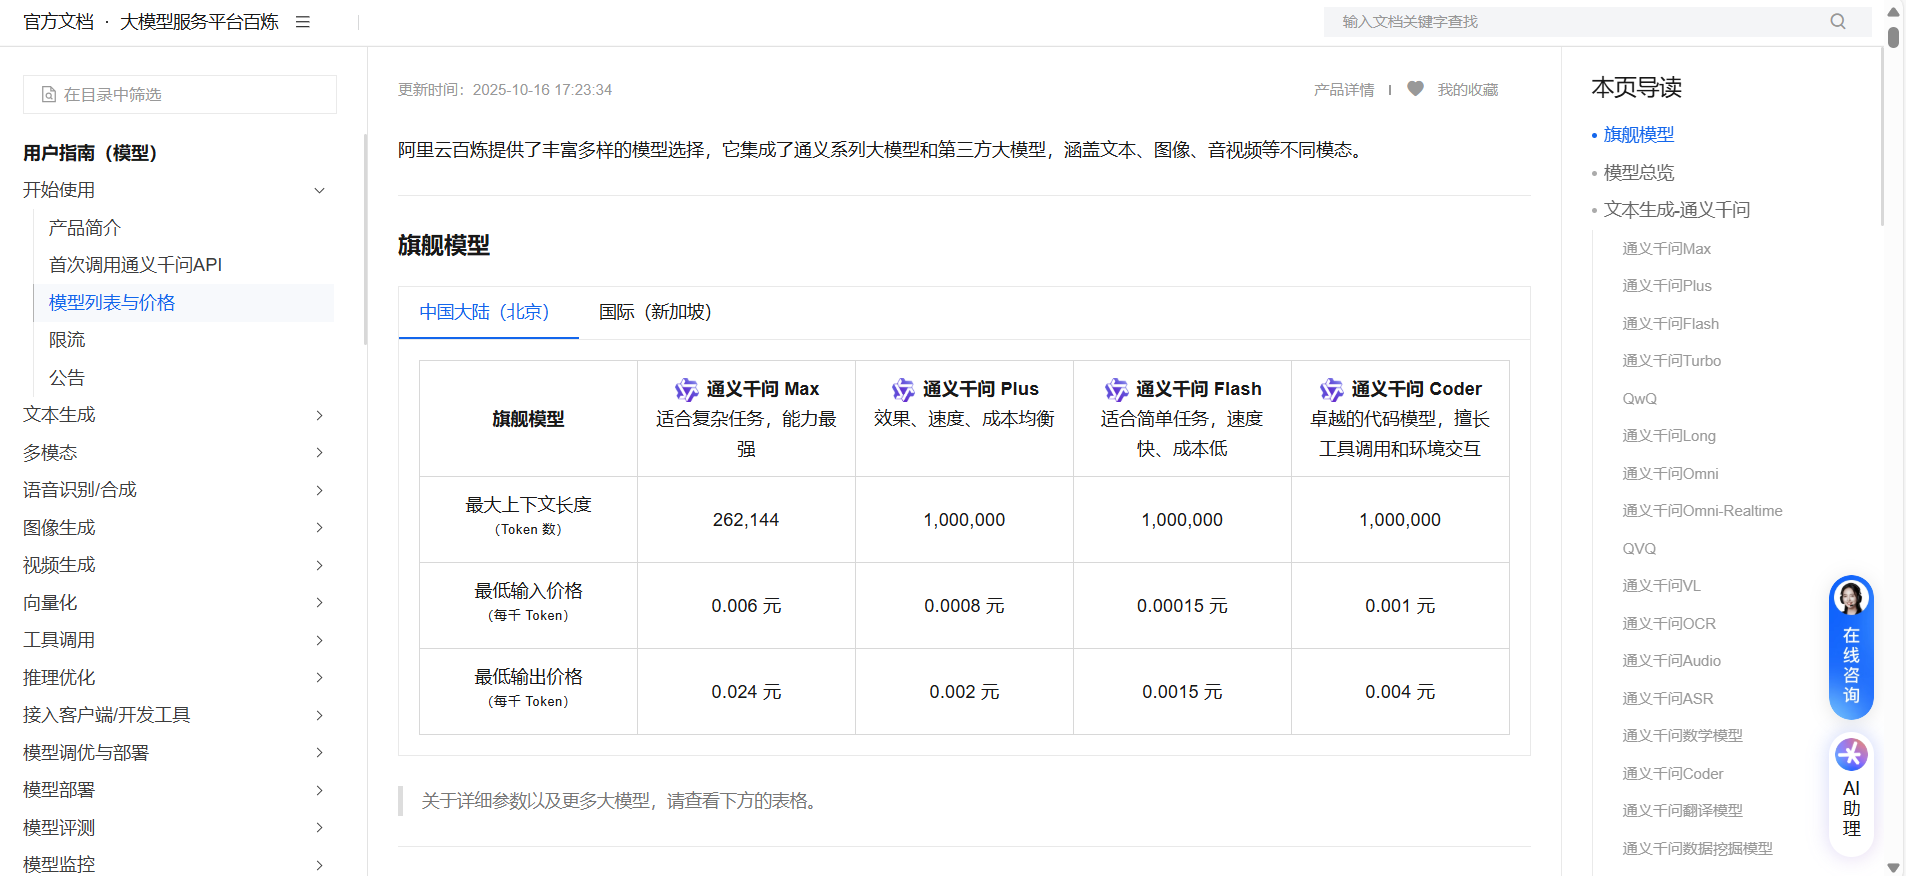
Task: Open the 产品详情 link
Action: pyautogui.click(x=1343, y=90)
